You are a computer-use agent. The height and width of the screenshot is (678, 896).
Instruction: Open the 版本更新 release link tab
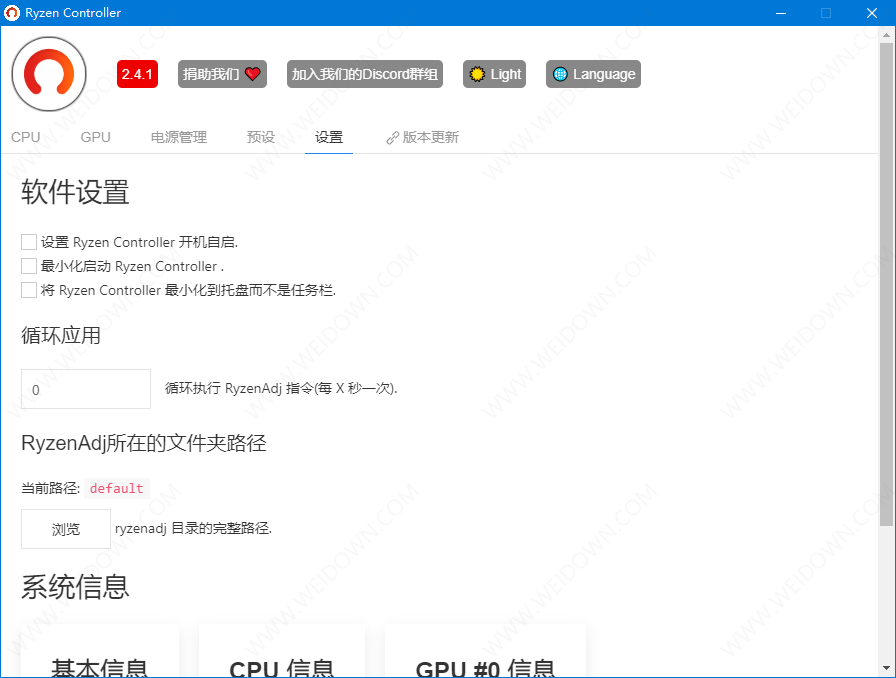pyautogui.click(x=422, y=137)
